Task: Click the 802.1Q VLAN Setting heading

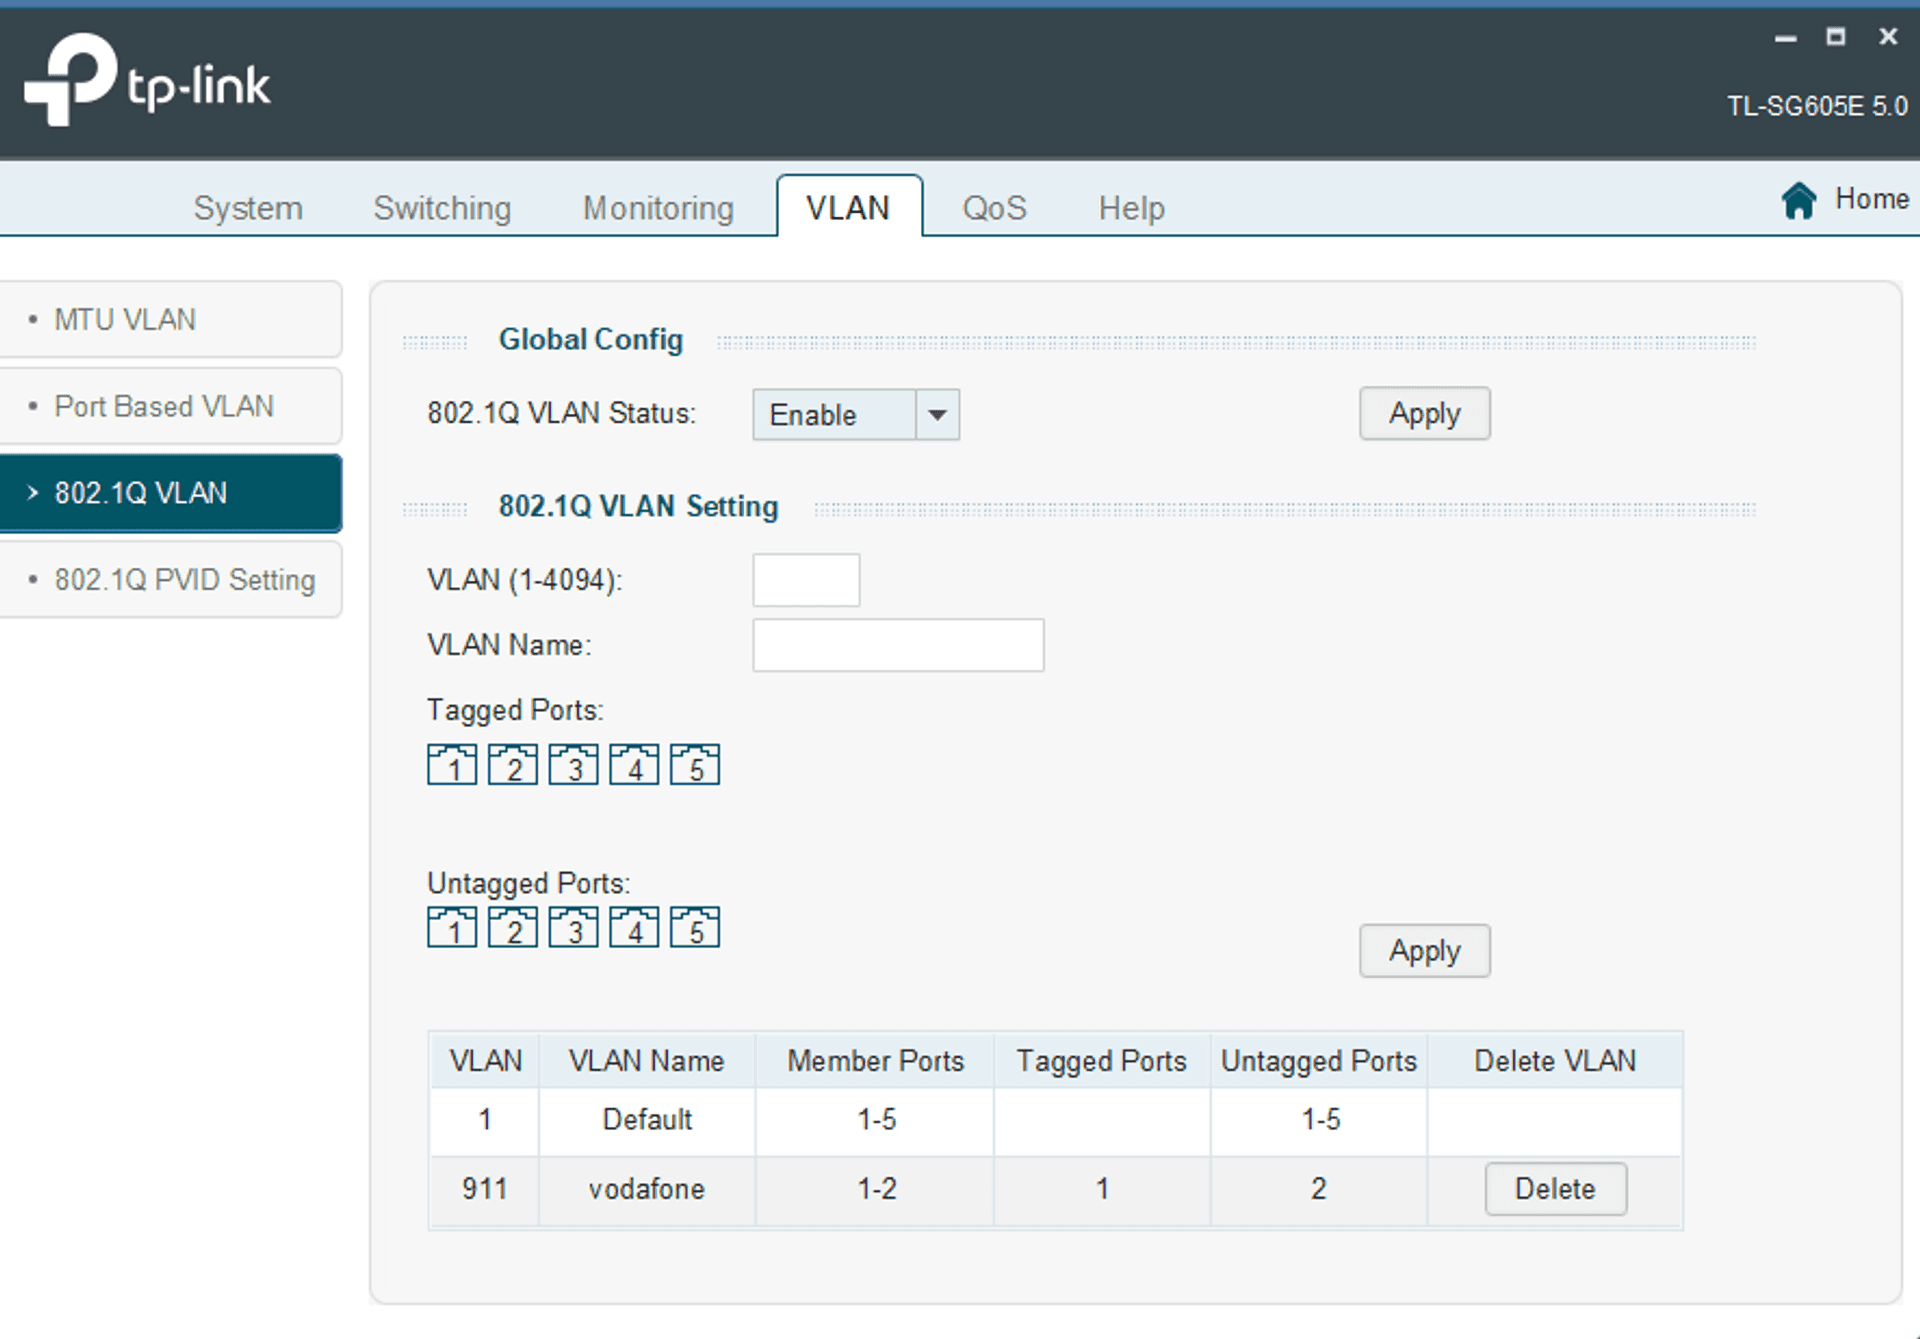Action: pyautogui.click(x=638, y=507)
